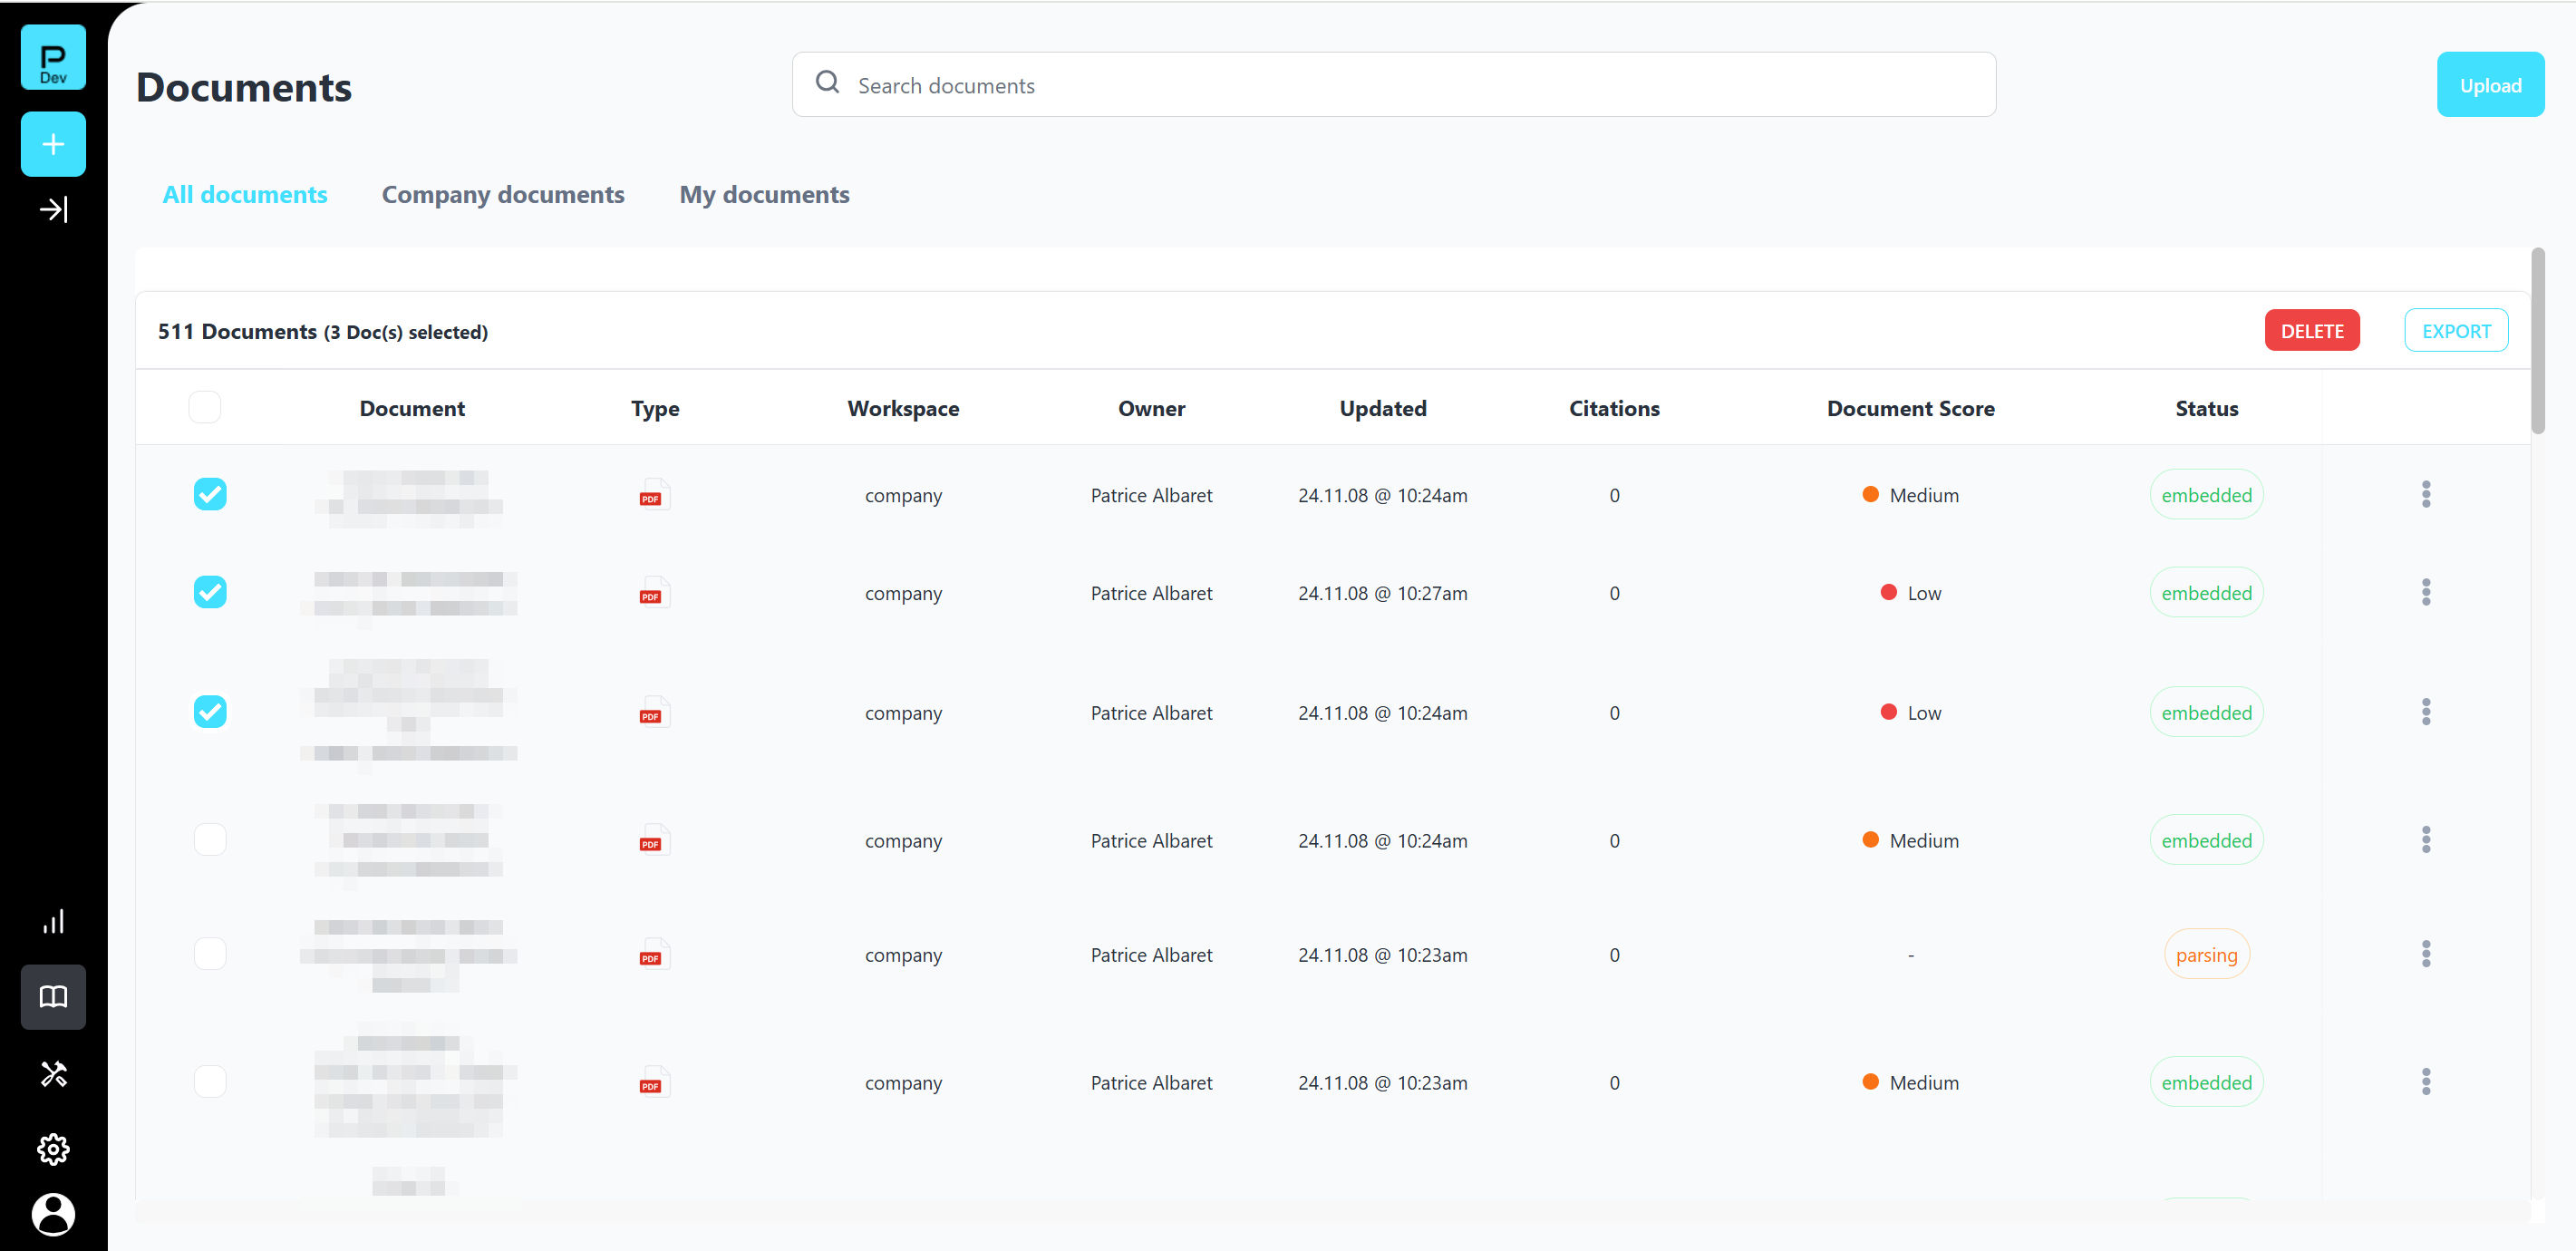Open three-dot menu for parsing document row
2576x1251 pixels.
point(2425,954)
